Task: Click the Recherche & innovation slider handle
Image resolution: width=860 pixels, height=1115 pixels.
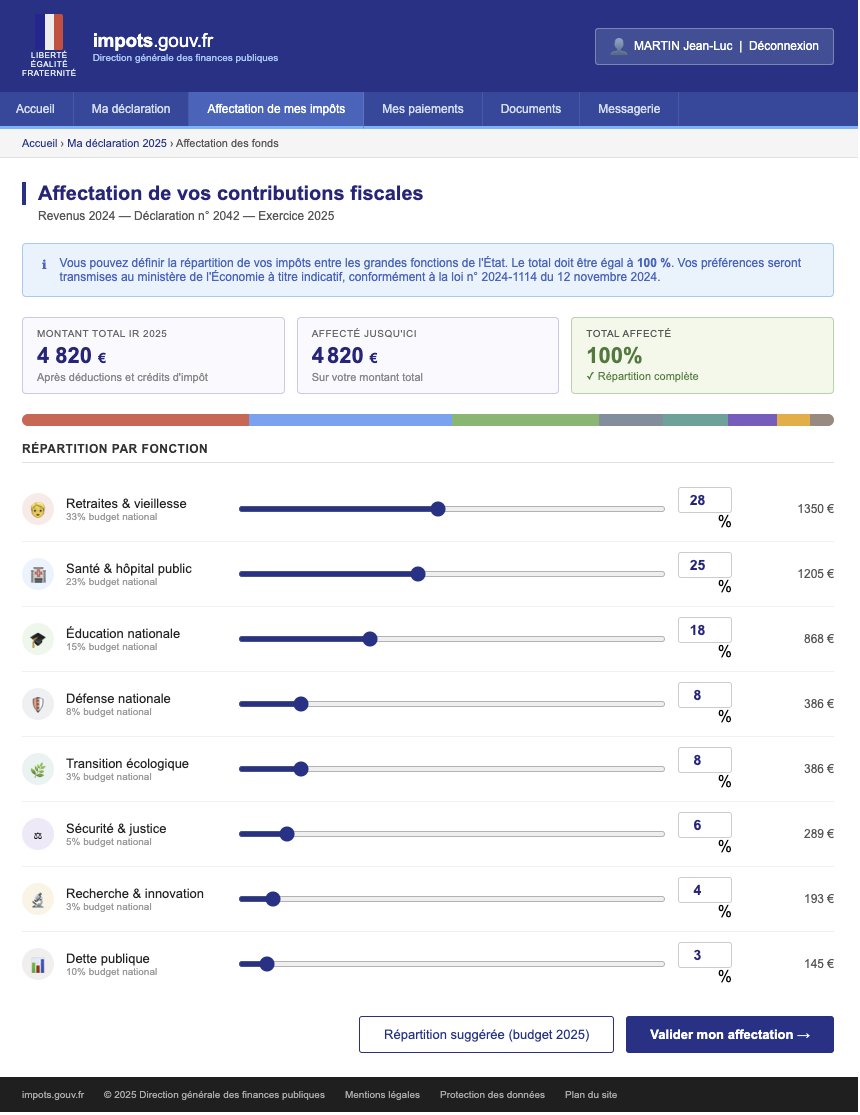Action: coord(273,900)
